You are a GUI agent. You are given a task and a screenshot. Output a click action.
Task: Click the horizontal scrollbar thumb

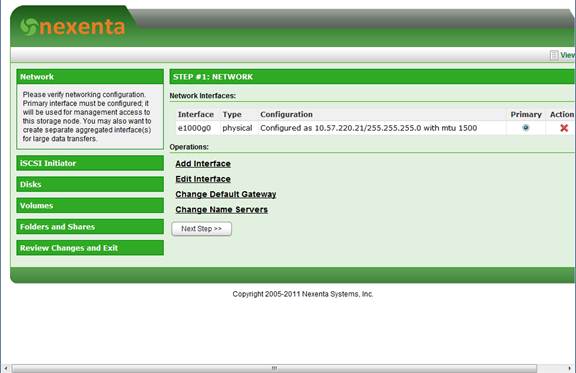274,368
